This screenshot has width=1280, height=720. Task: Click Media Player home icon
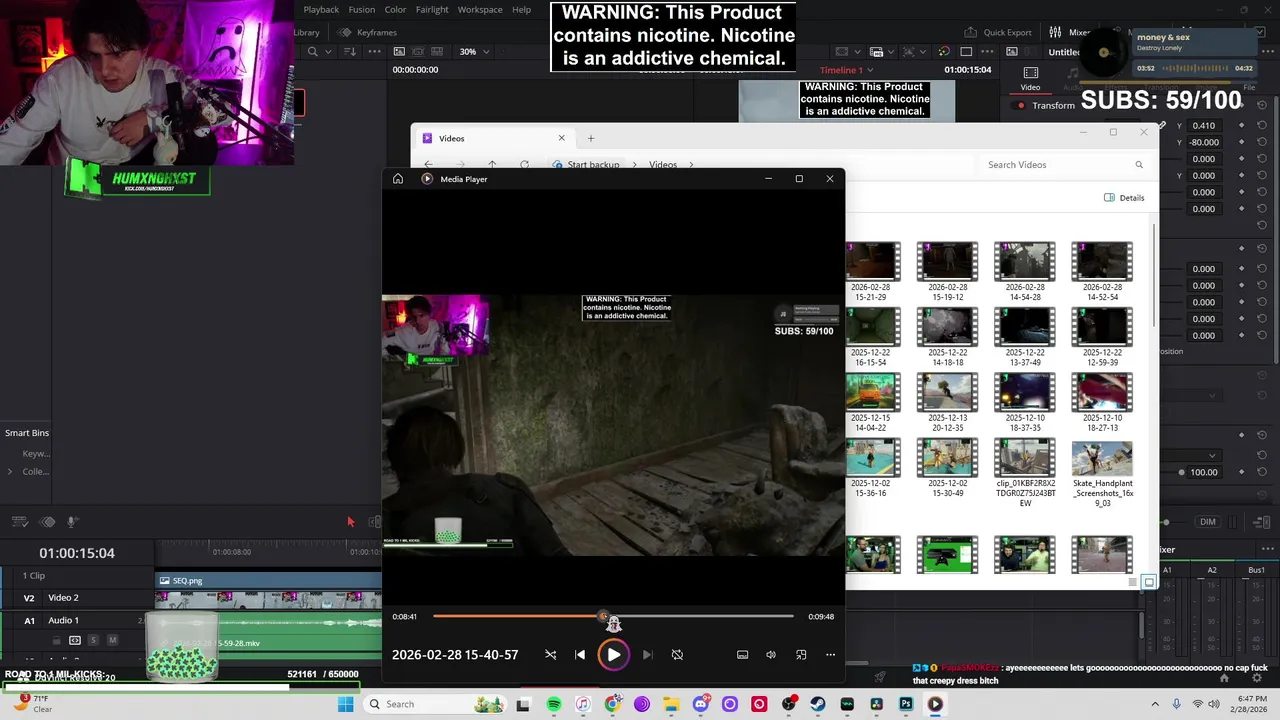point(398,179)
